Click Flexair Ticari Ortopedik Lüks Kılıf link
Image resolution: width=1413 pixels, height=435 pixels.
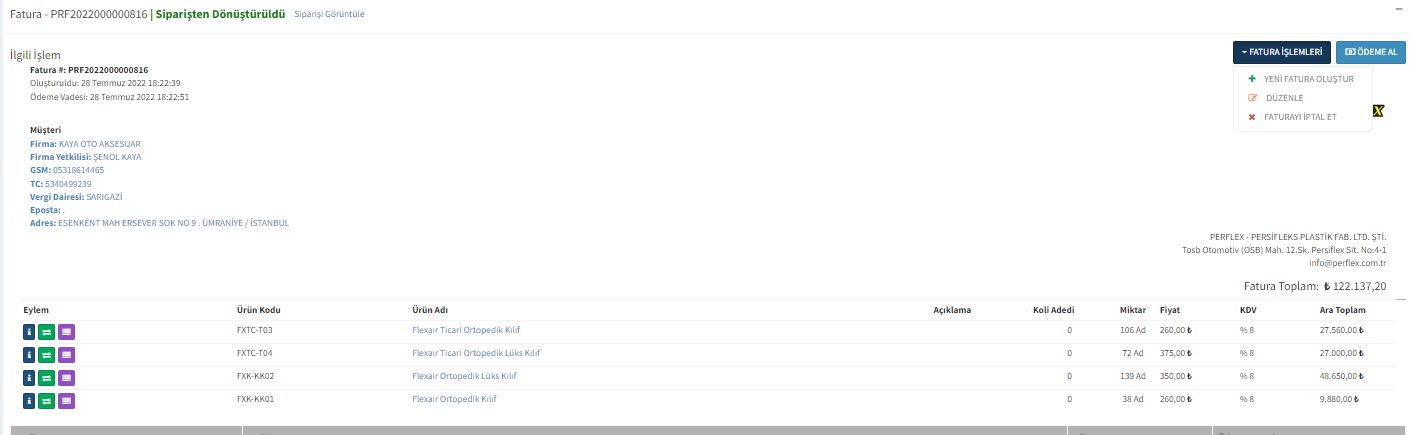476,353
